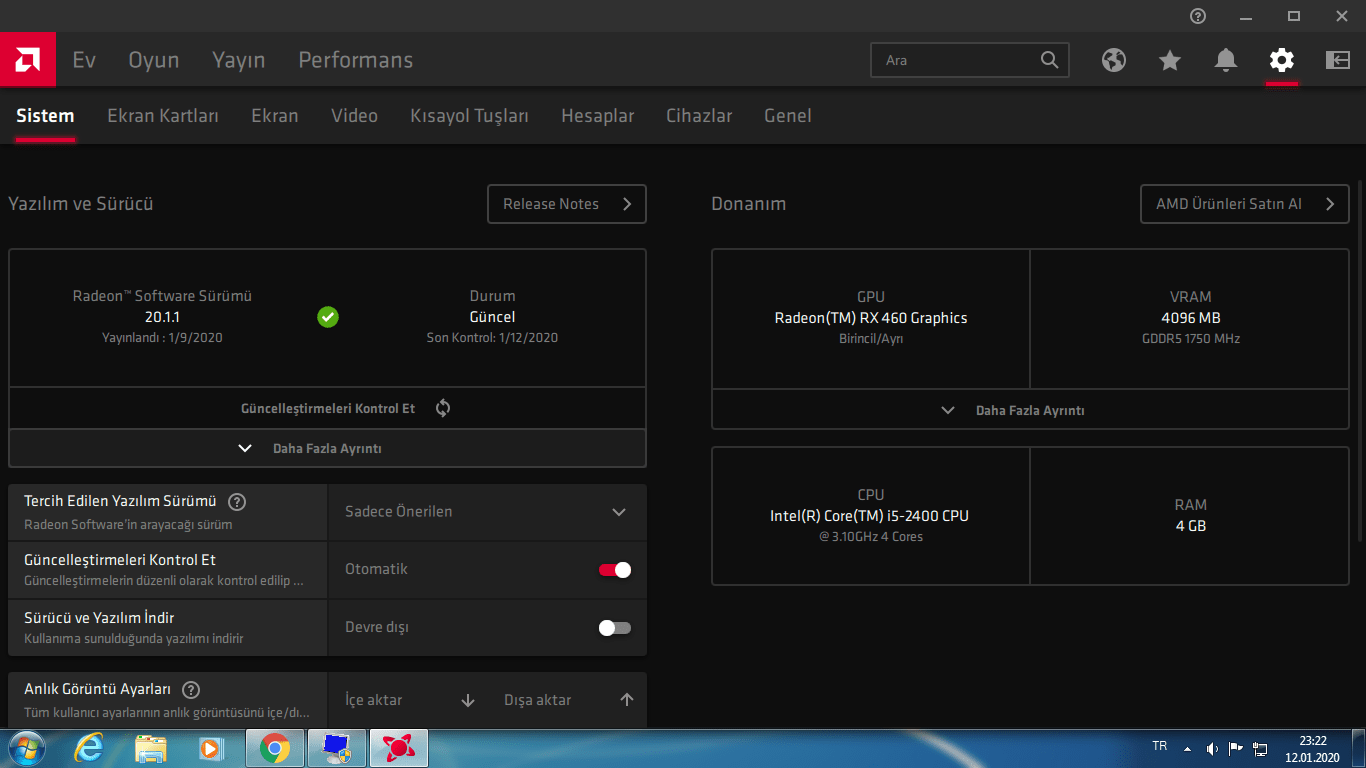
Task: Click the sidebar panel toggle icon
Action: pyautogui.click(x=1338, y=60)
